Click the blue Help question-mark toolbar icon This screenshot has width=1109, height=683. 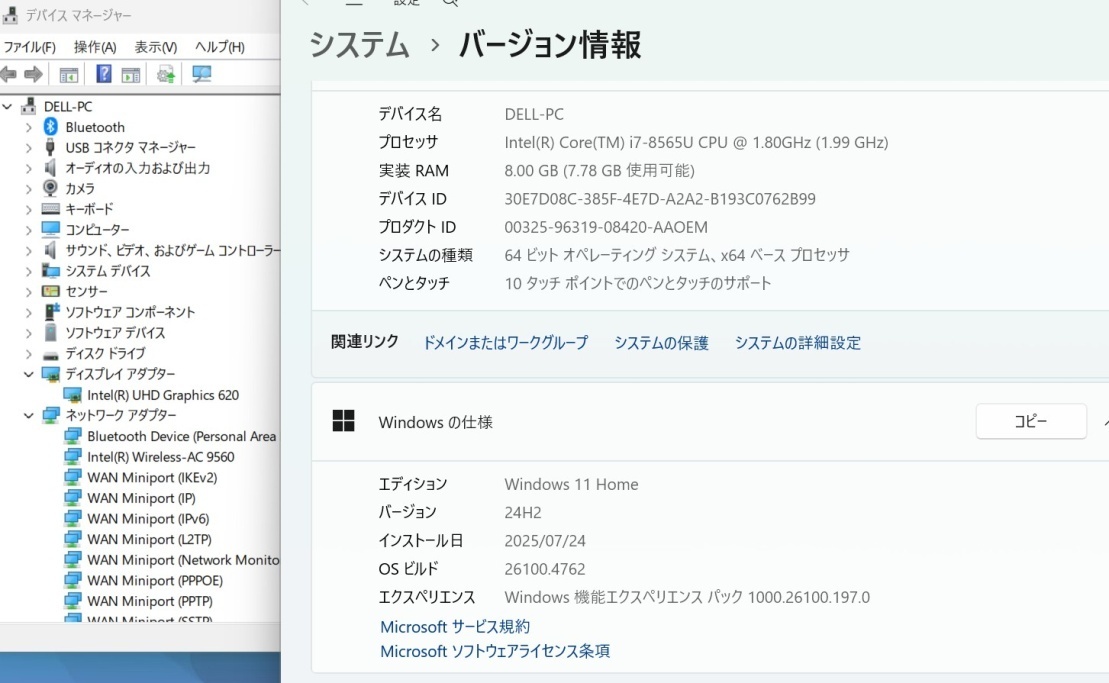tap(104, 74)
